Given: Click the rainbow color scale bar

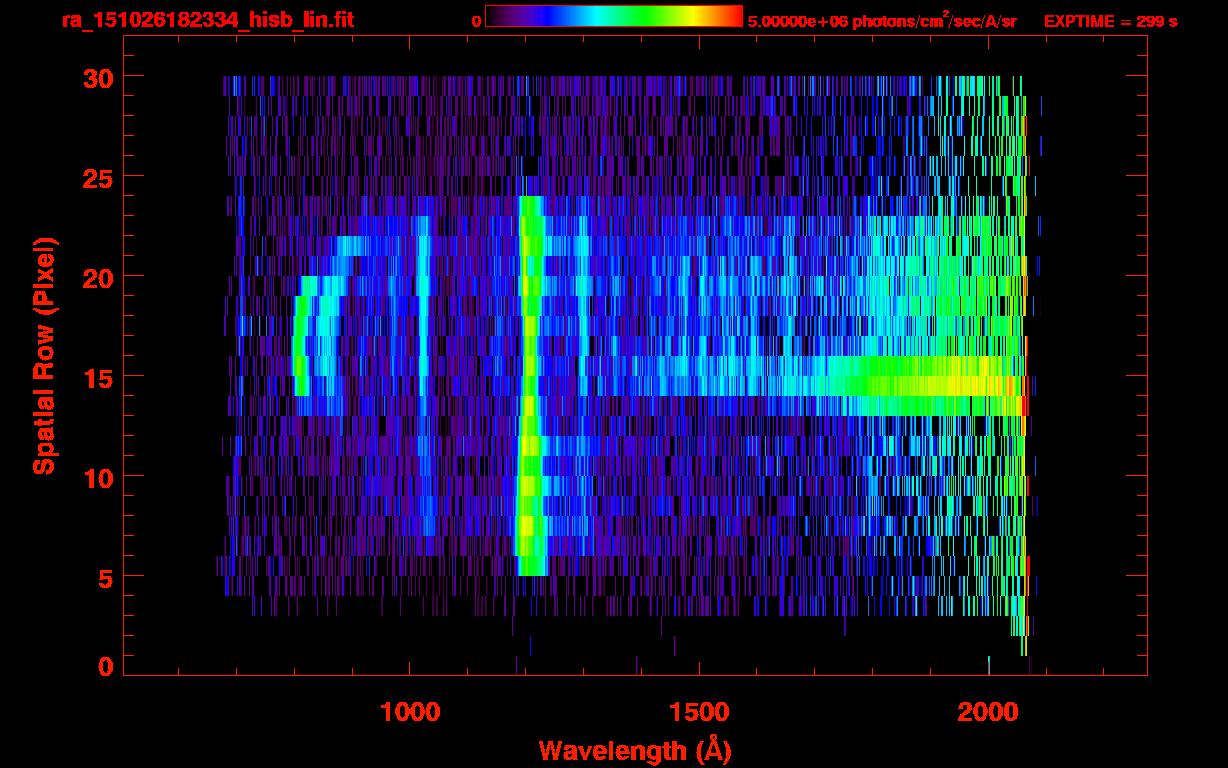Looking at the screenshot, I should pyautogui.click(x=614, y=16).
